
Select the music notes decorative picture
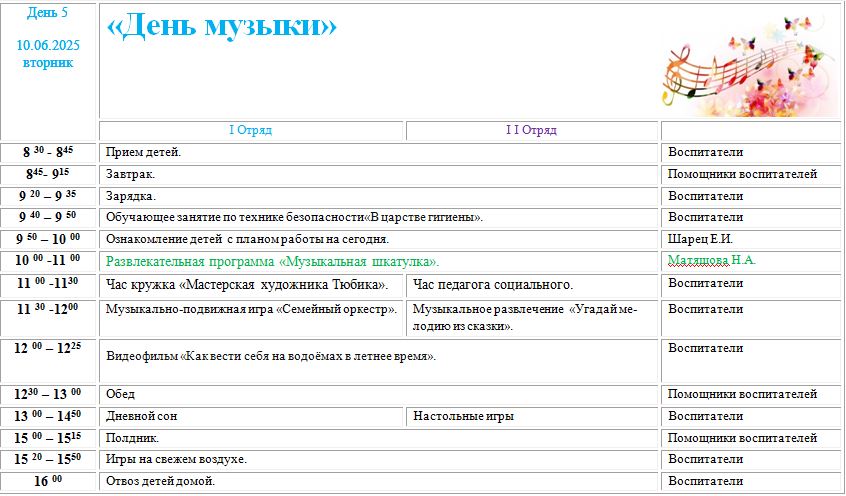pyautogui.click(x=750, y=64)
